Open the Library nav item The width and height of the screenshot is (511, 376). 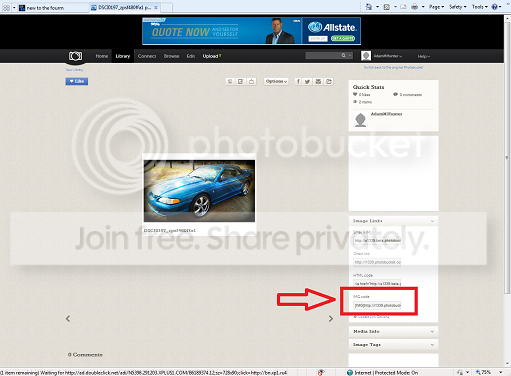123,56
